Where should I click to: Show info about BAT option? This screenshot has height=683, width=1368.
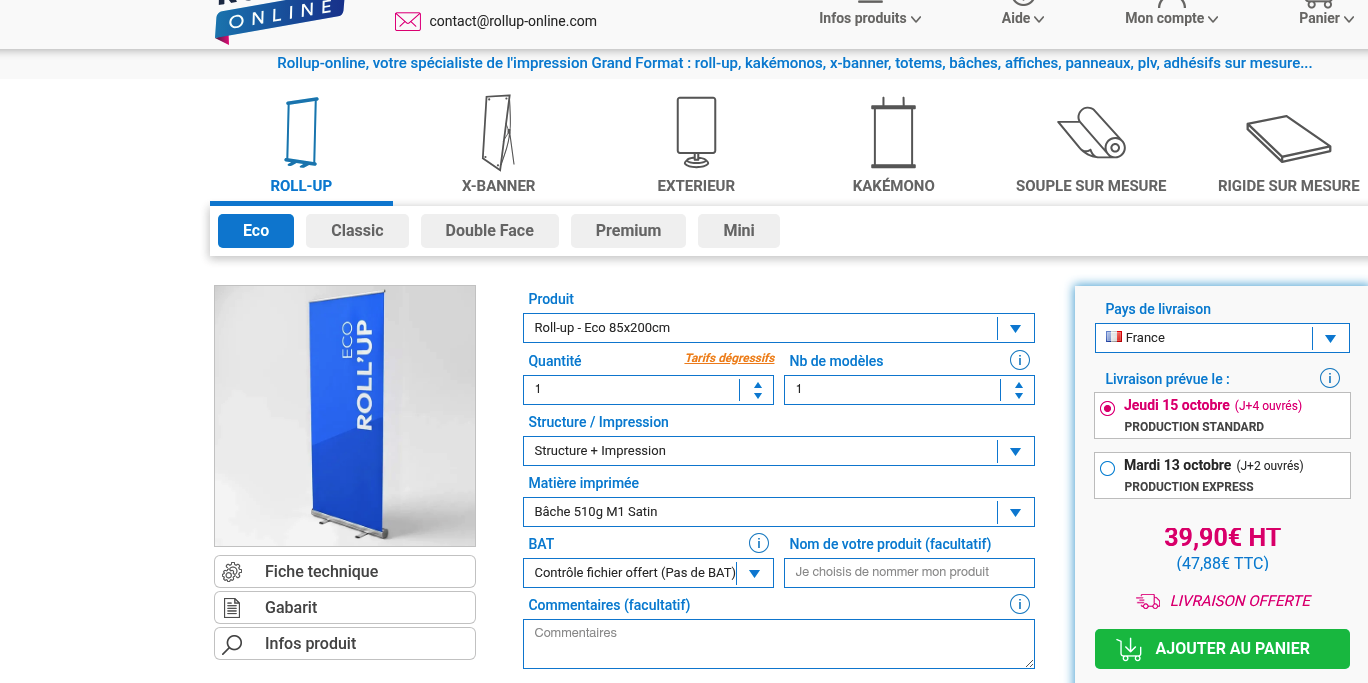click(759, 543)
